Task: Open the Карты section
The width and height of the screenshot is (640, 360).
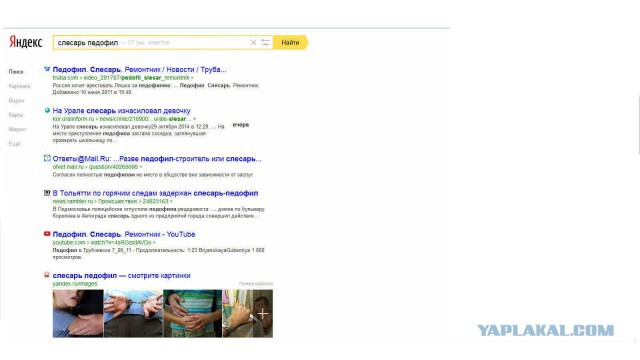Action: [16, 115]
